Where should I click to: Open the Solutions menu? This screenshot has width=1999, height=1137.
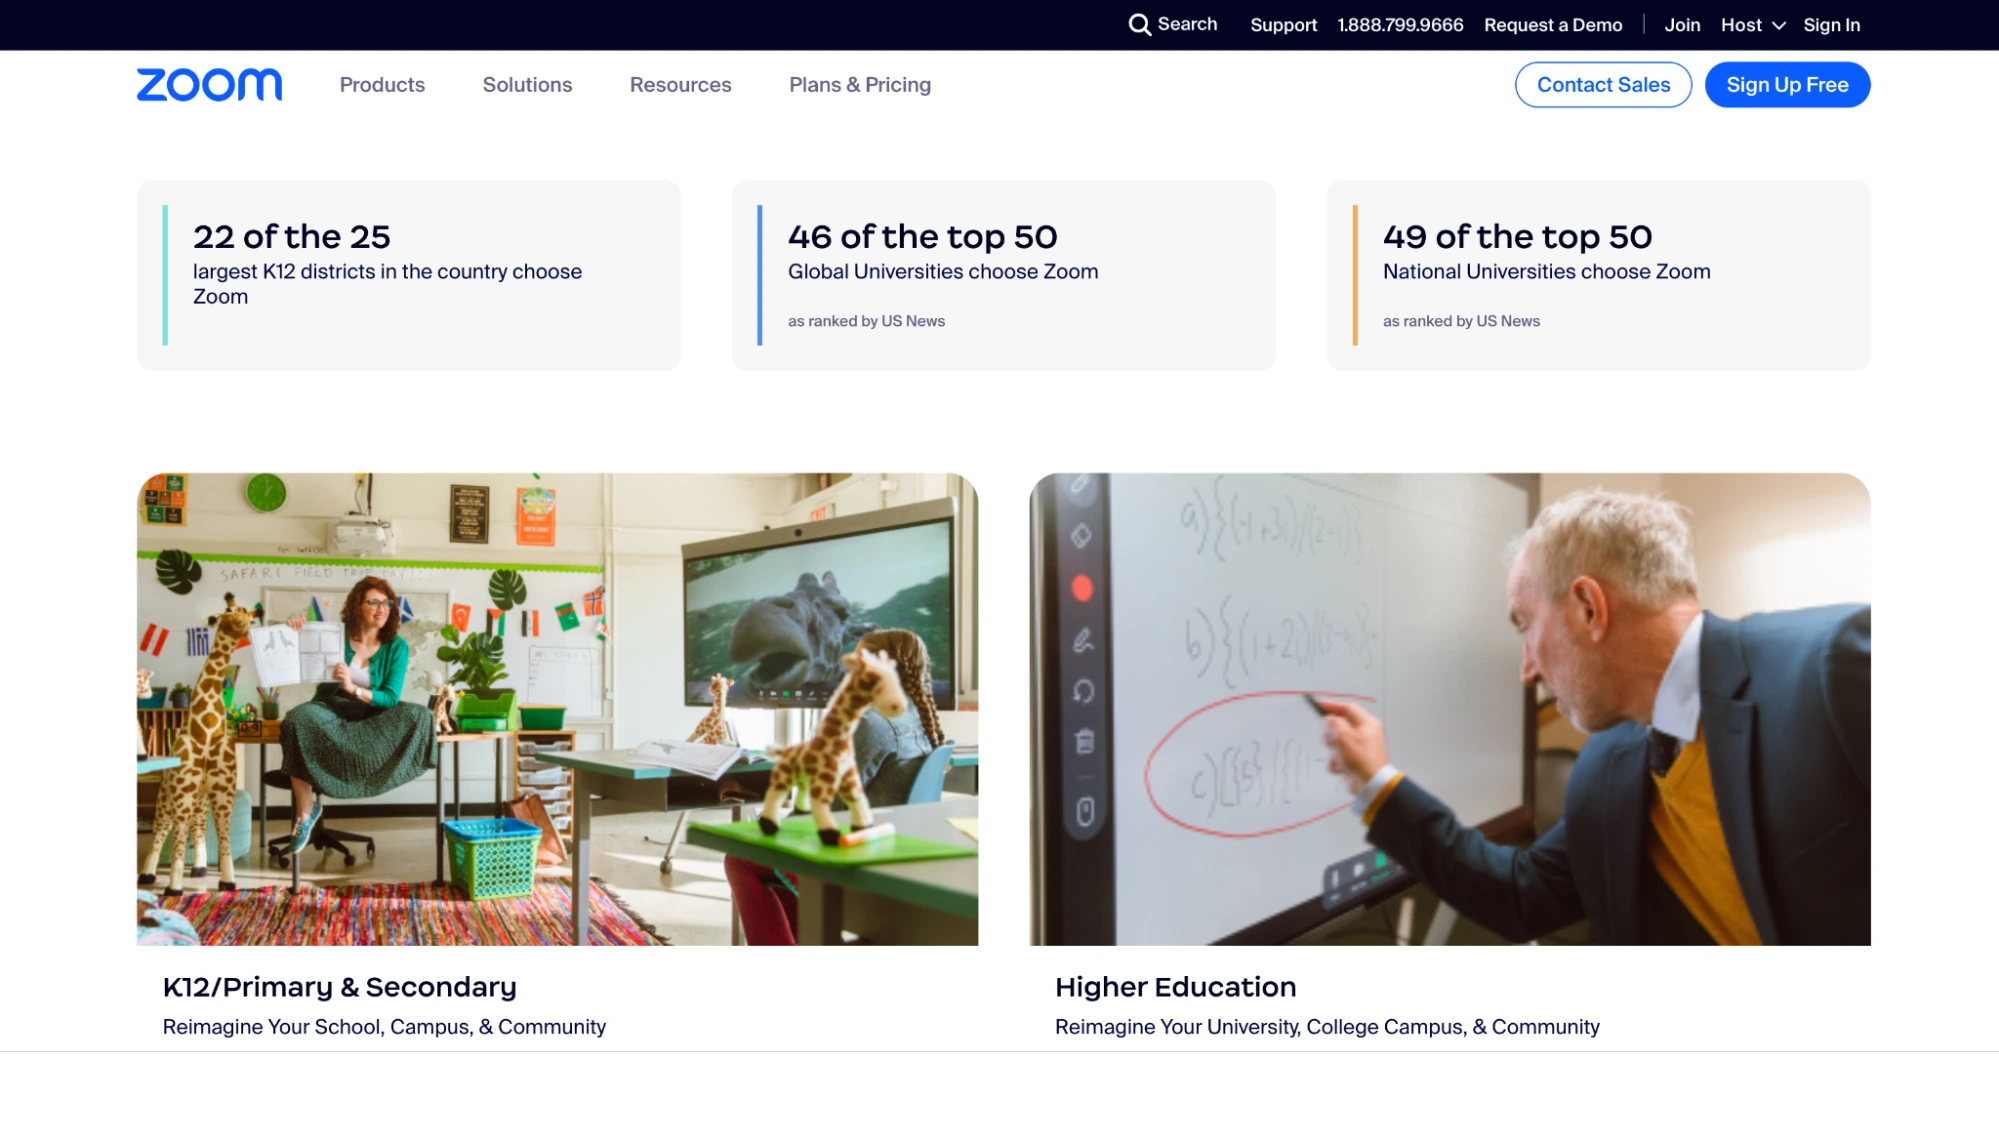(527, 85)
